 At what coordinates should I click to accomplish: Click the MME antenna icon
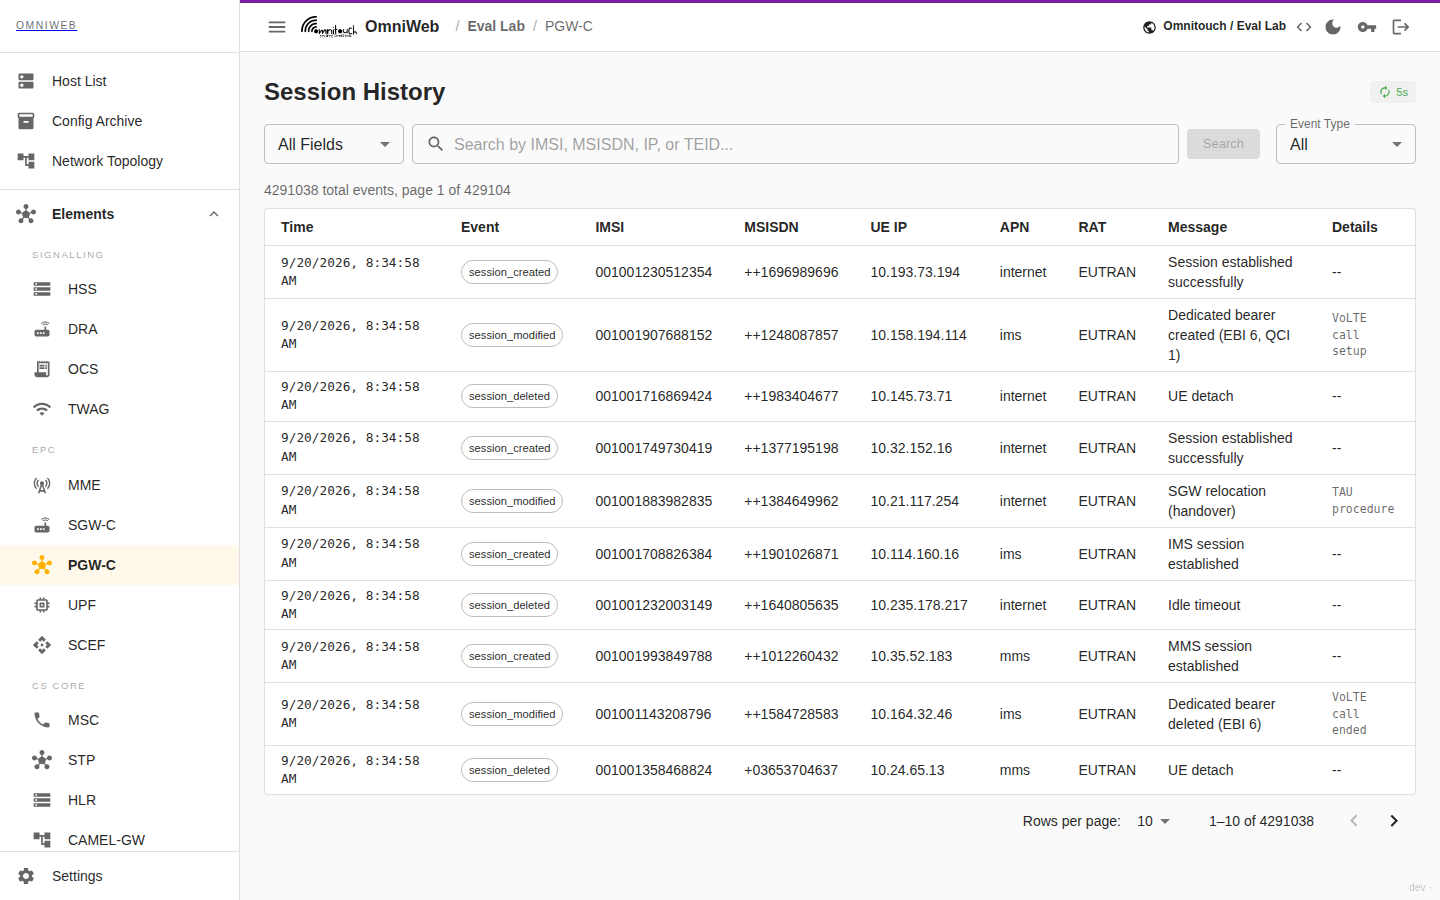point(42,485)
